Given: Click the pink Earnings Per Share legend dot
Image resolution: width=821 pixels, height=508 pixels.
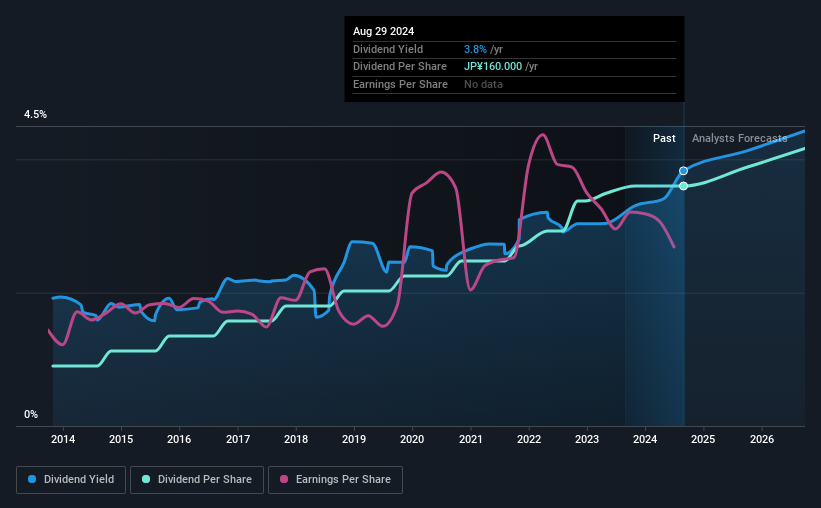Looking at the screenshot, I should coord(284,479).
